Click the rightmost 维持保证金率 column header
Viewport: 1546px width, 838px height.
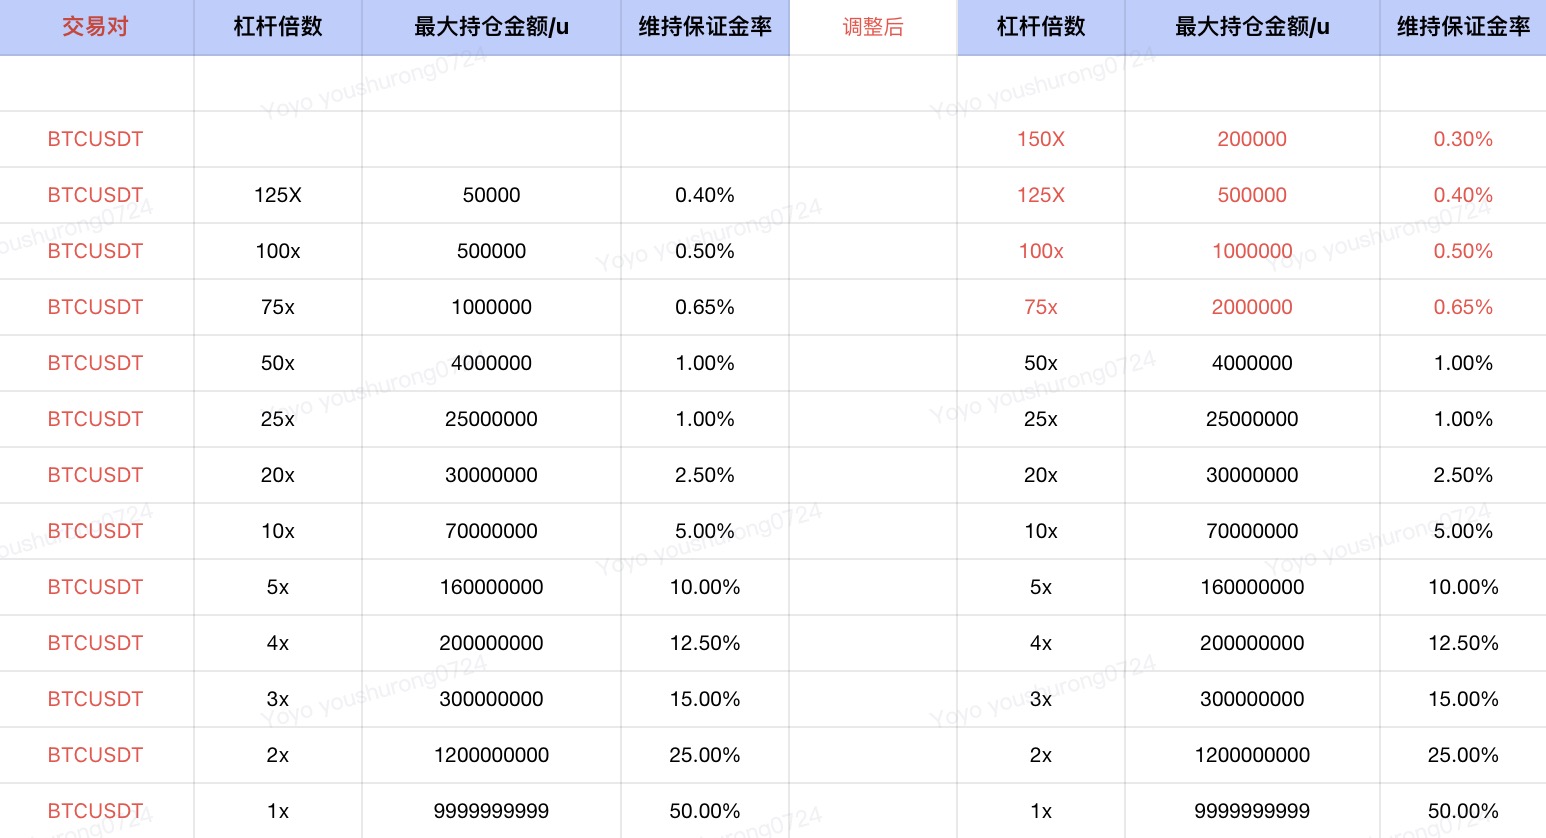pos(1463,27)
